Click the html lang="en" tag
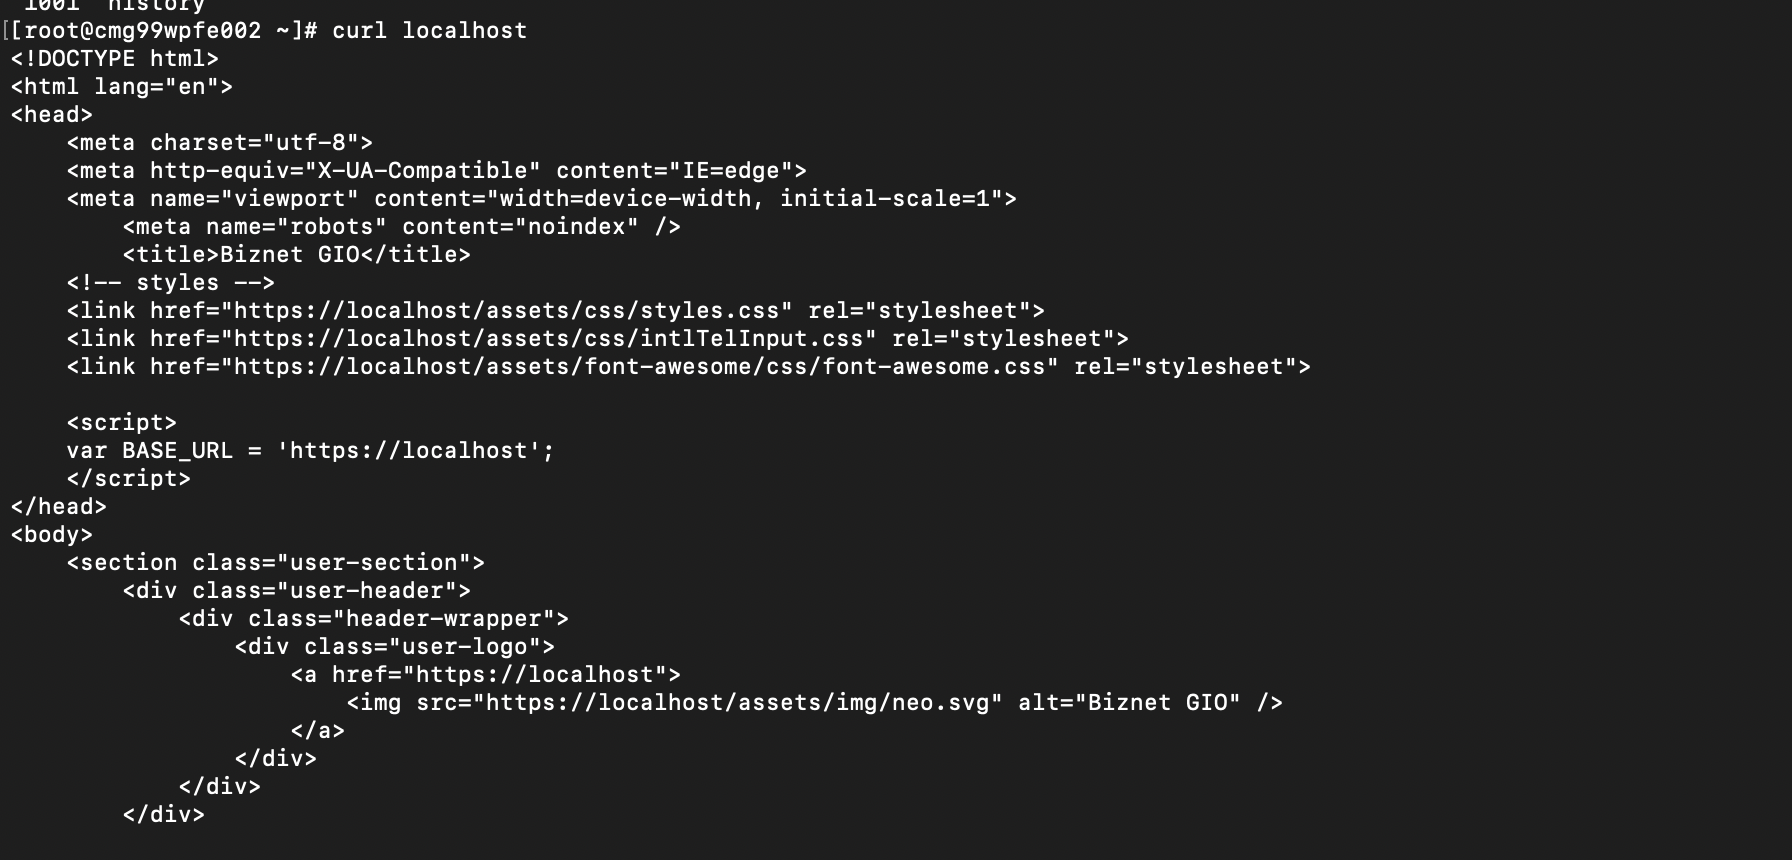Screen dimensions: 1792x860 (121, 87)
